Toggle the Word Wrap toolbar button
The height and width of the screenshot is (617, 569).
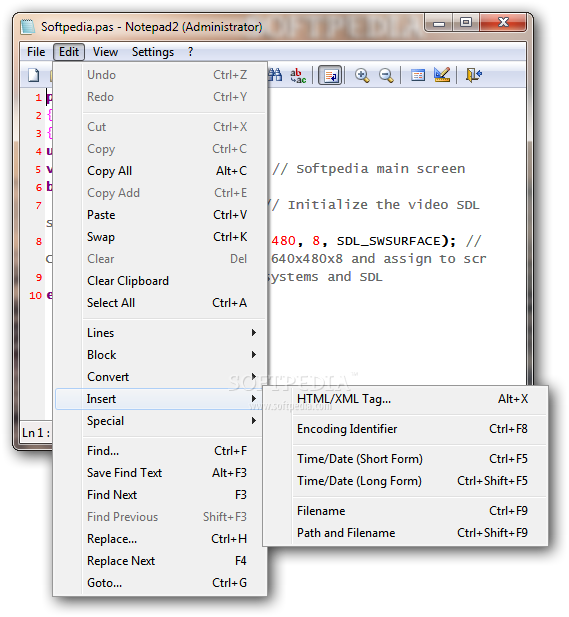pyautogui.click(x=330, y=75)
